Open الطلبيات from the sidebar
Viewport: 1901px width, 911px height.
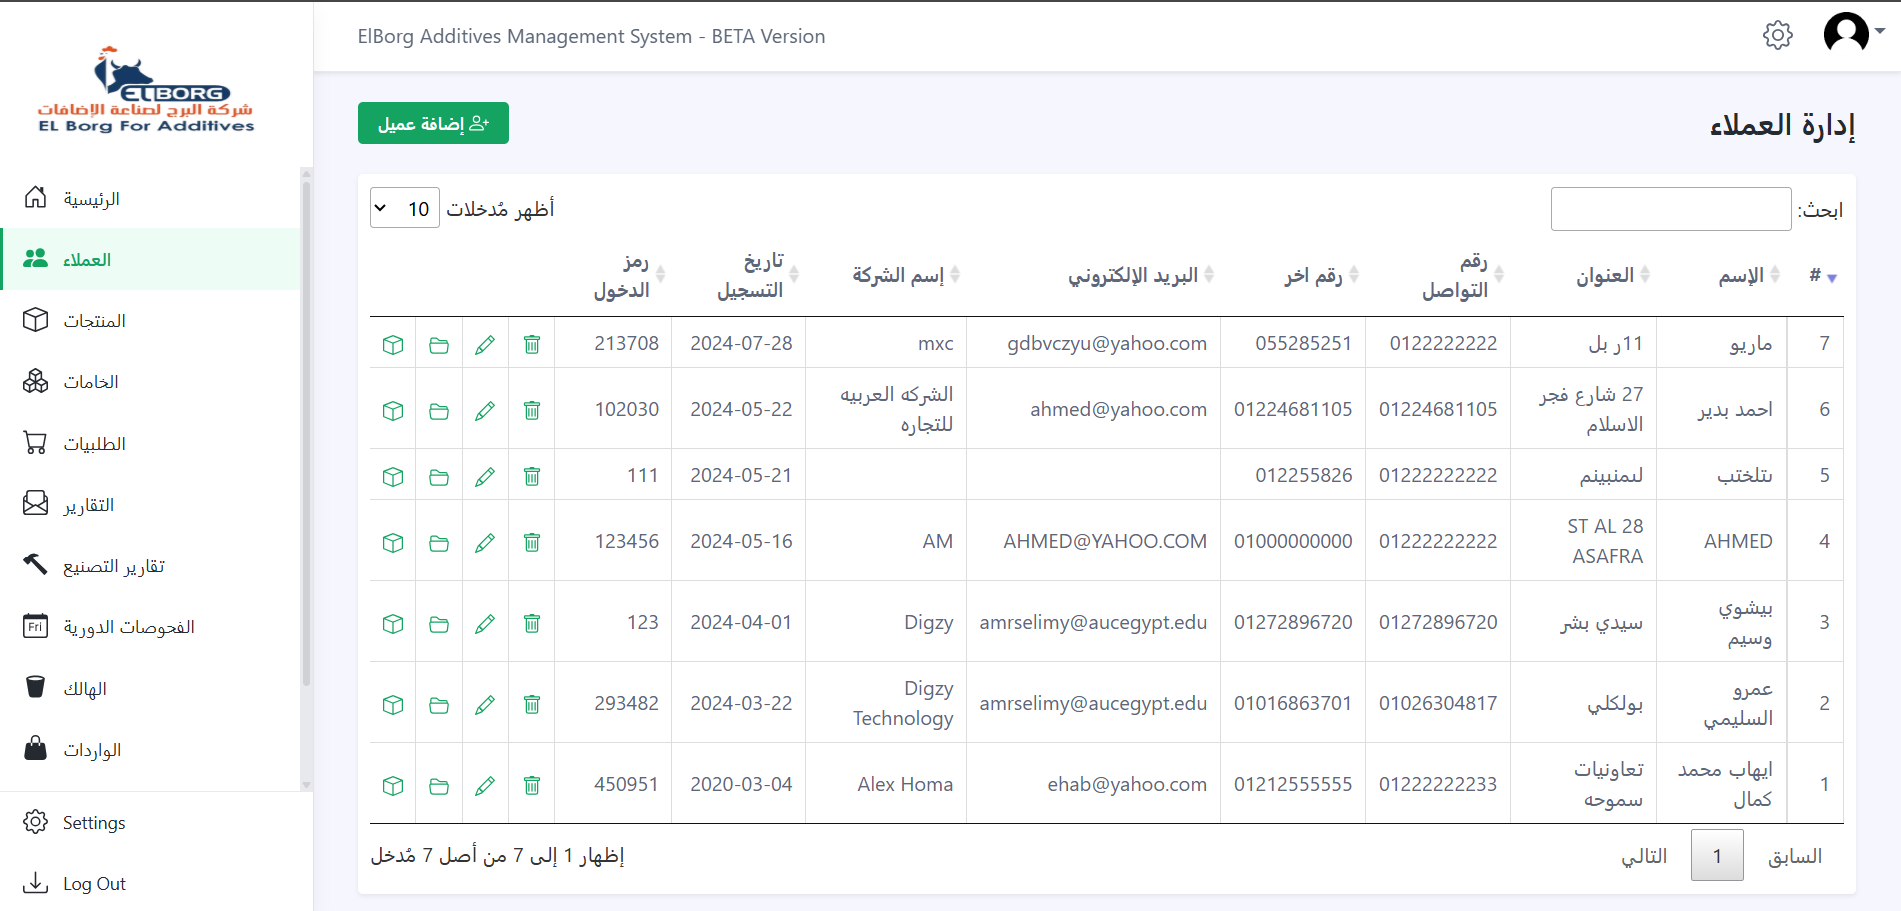[x=94, y=444]
